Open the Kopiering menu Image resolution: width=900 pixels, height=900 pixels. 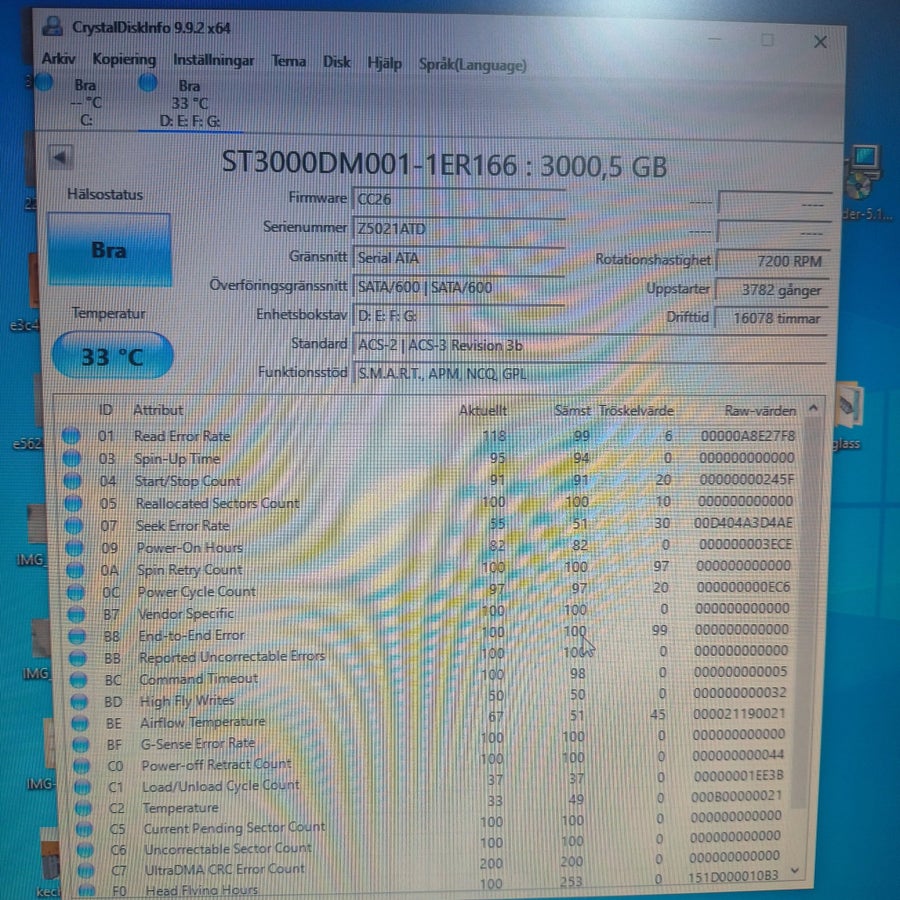coord(124,59)
